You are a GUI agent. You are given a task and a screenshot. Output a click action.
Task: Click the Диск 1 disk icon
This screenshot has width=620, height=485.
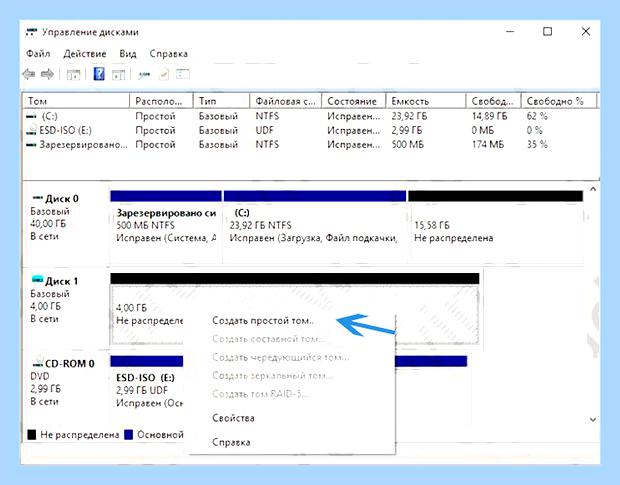coord(37,279)
